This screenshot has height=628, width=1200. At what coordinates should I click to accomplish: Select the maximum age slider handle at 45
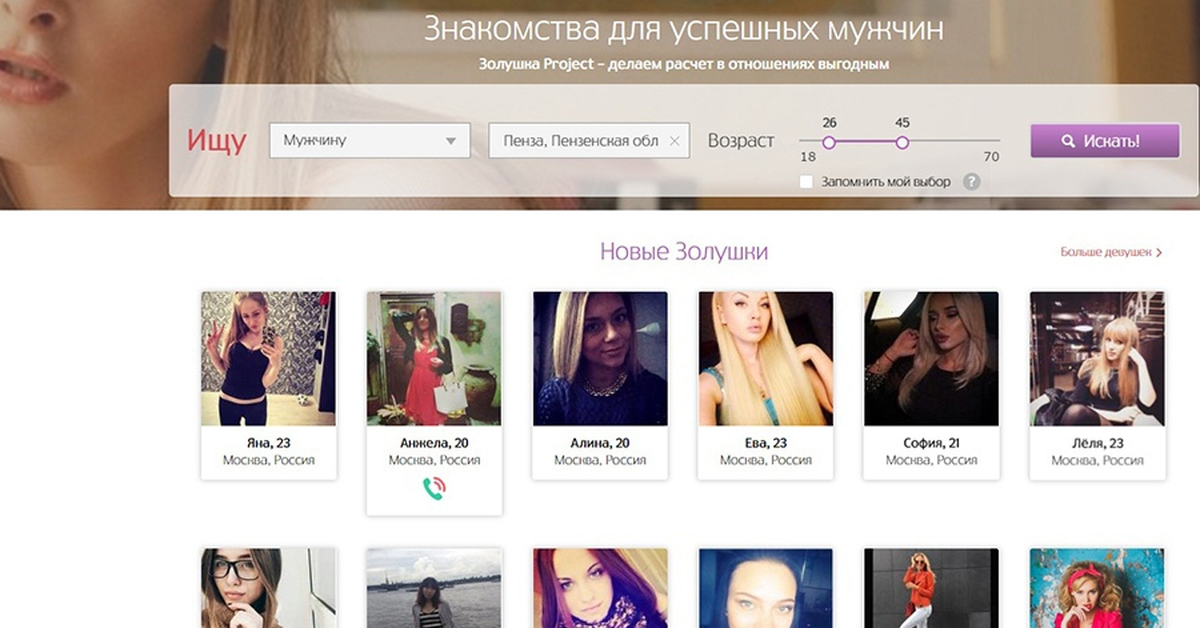point(902,142)
